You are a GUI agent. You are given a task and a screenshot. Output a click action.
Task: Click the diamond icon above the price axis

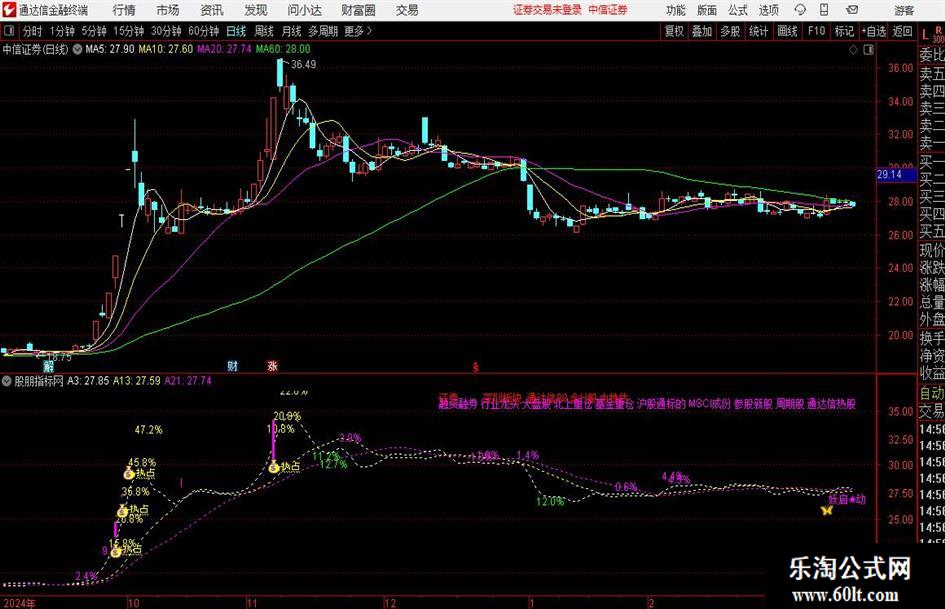(x=853, y=50)
